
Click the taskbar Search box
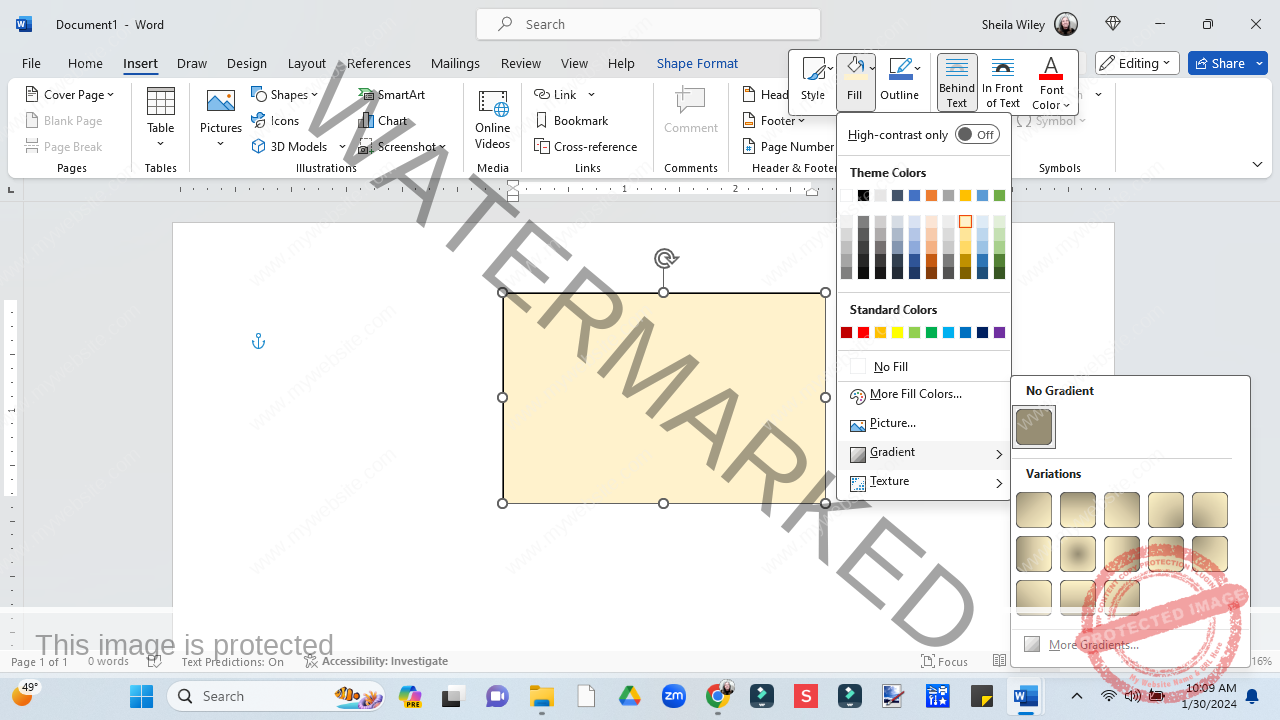click(x=277, y=696)
